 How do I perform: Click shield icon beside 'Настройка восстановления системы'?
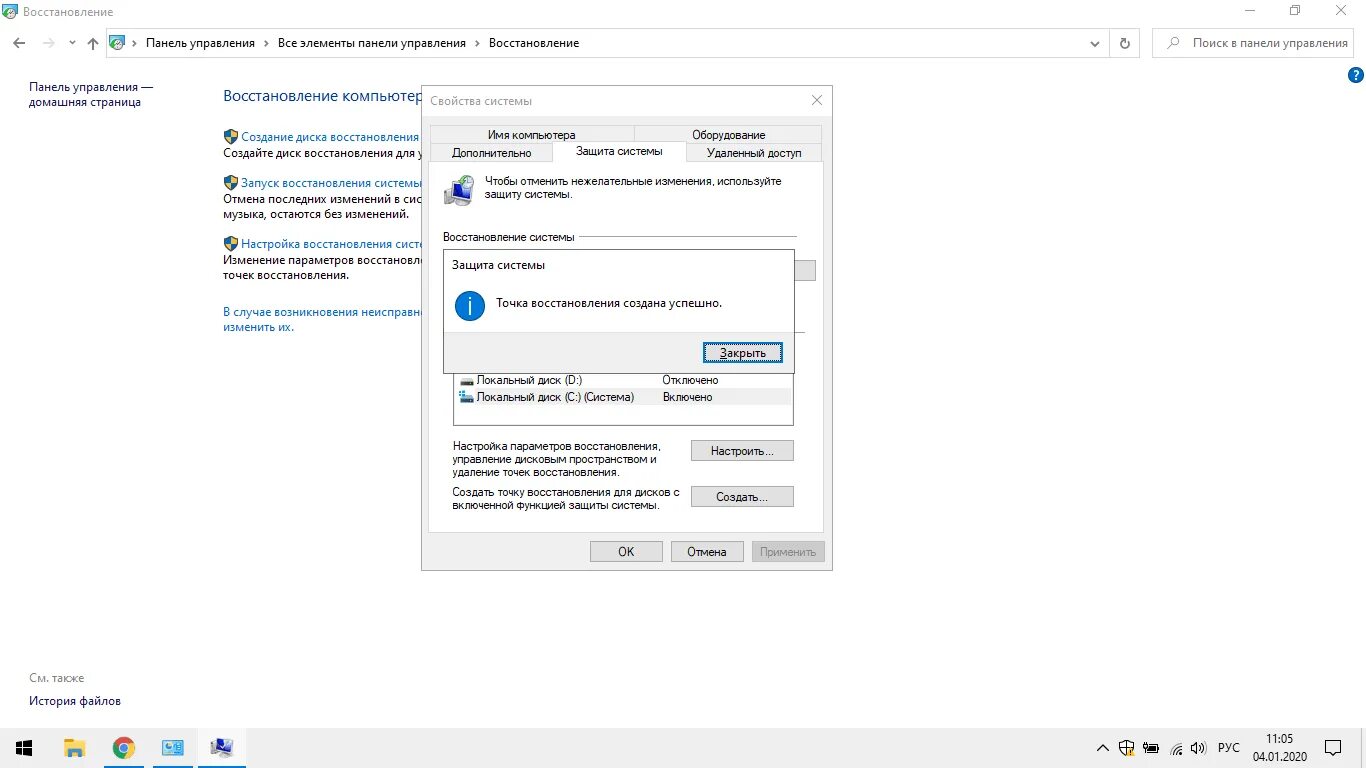231,243
